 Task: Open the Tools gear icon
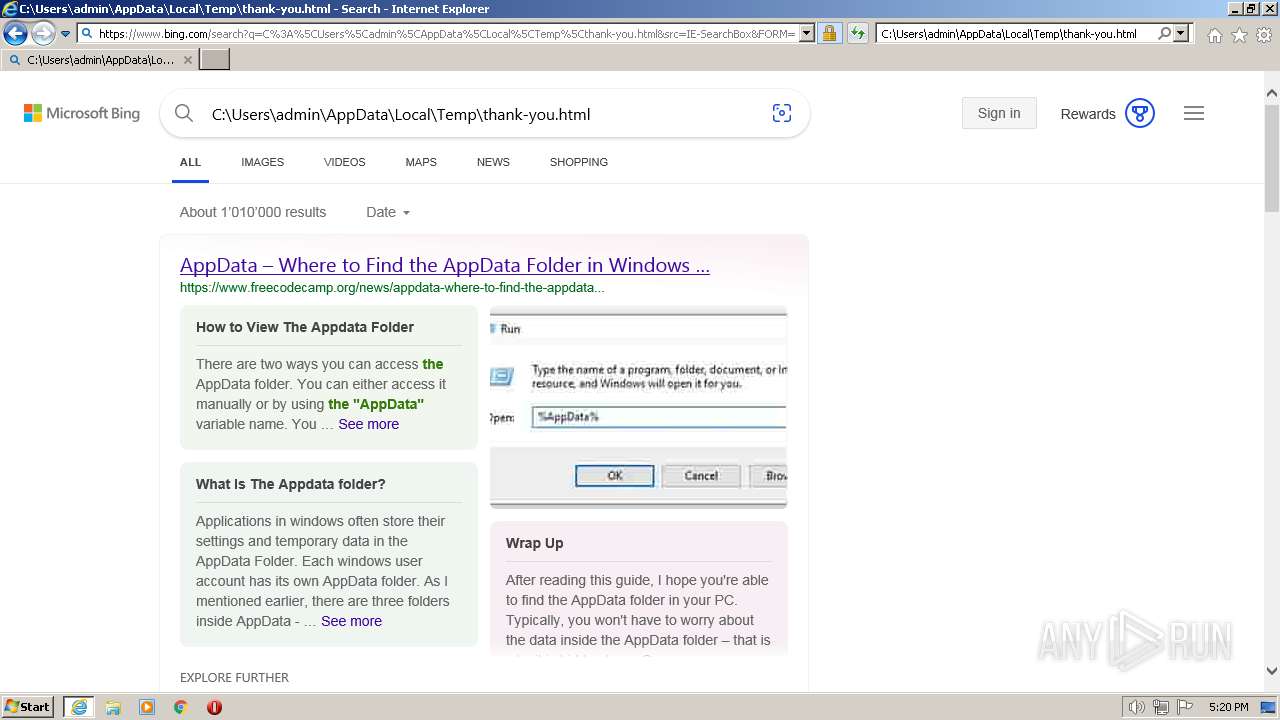click(1264, 35)
